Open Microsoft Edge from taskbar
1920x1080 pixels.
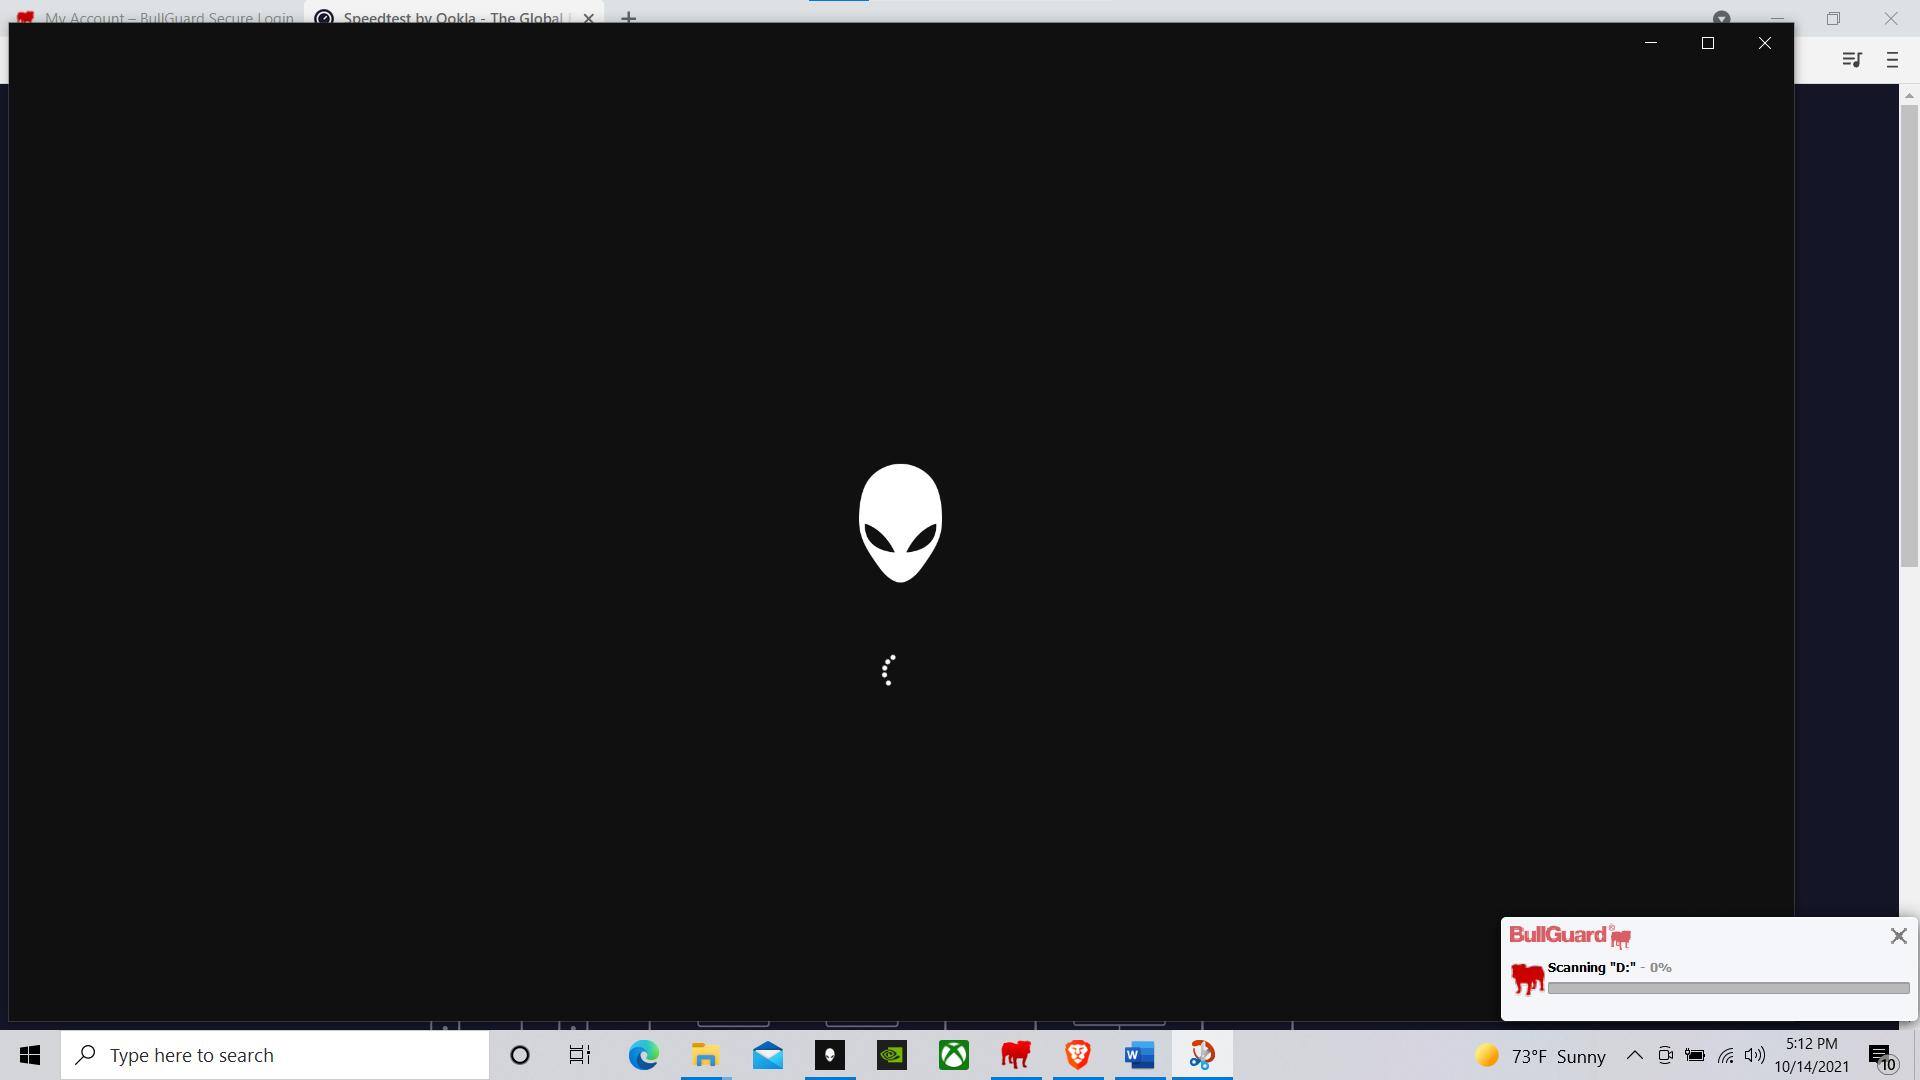coord(643,1055)
